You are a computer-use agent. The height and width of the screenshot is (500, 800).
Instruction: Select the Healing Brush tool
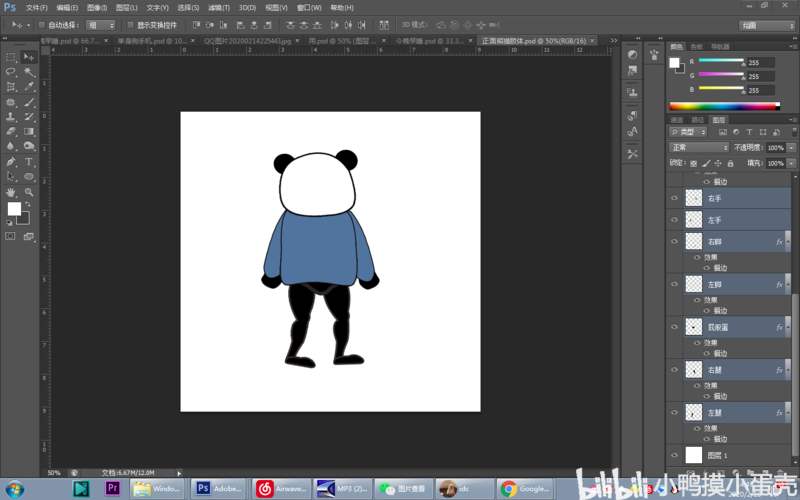point(11,102)
